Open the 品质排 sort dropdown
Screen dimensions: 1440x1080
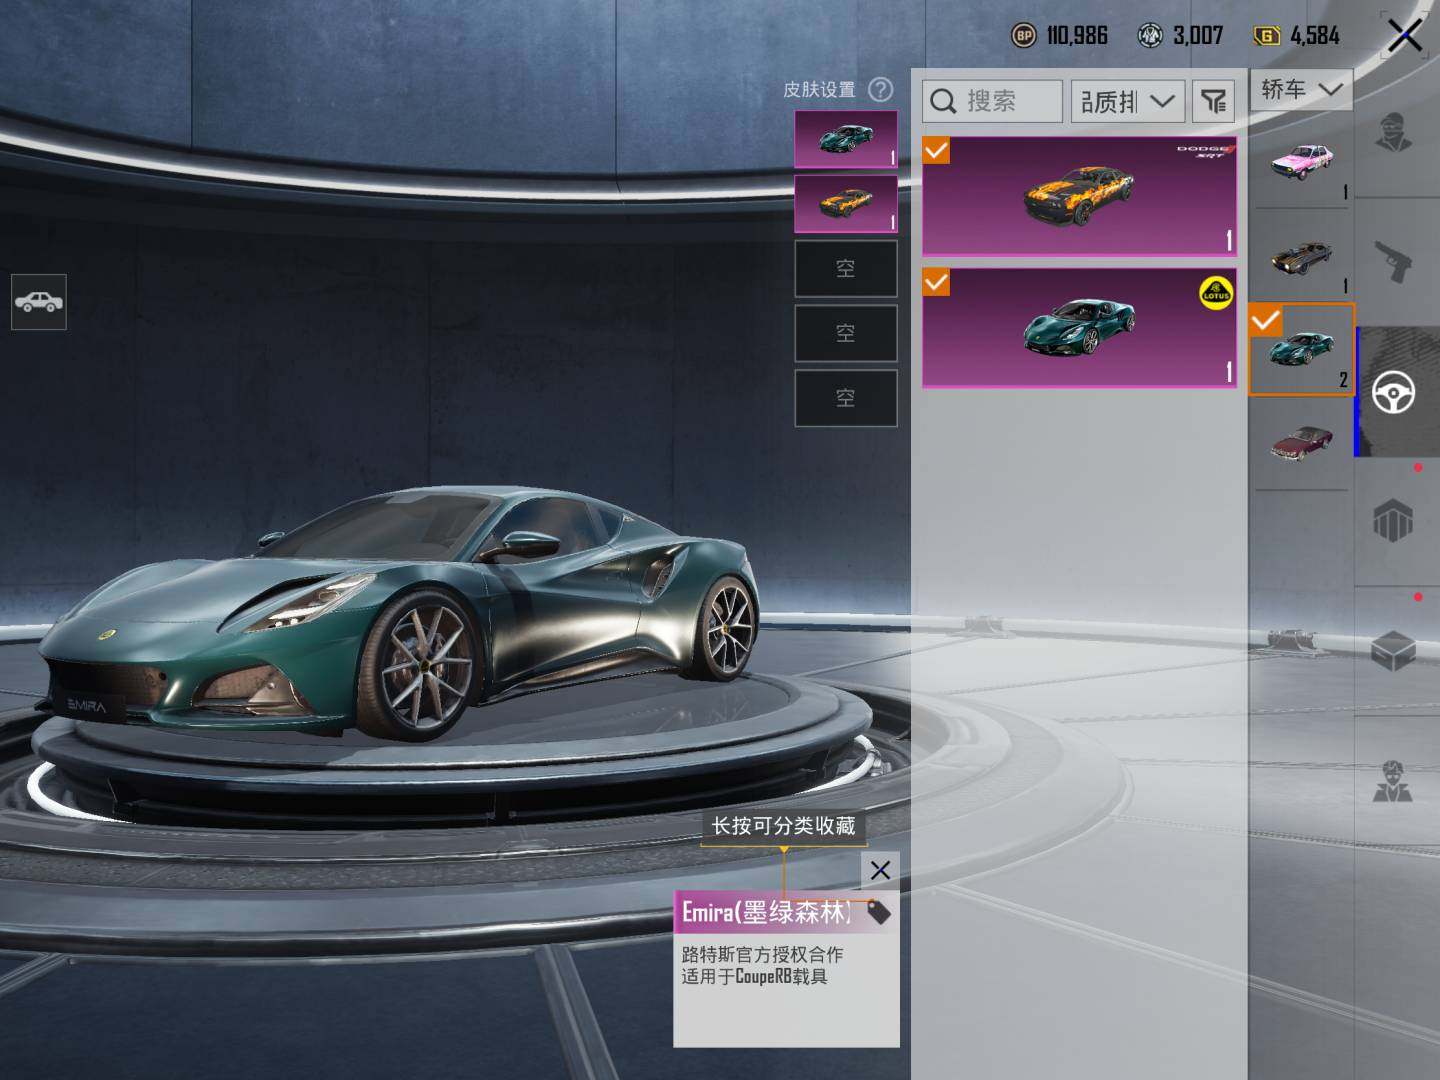pyautogui.click(x=1127, y=101)
